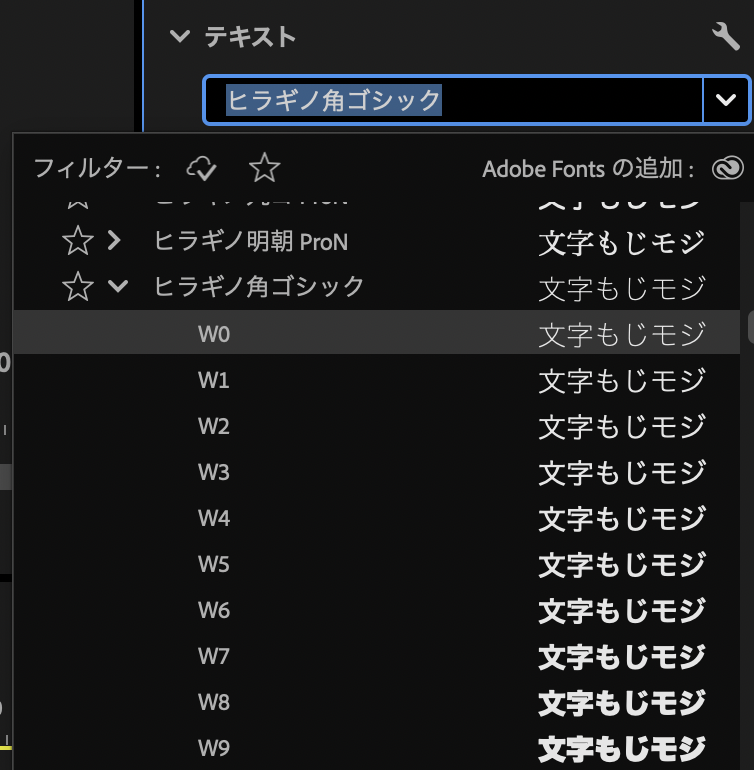Favorite ヒラギノ角ゴシック with its star
This screenshot has height=770, width=754.
[78, 286]
